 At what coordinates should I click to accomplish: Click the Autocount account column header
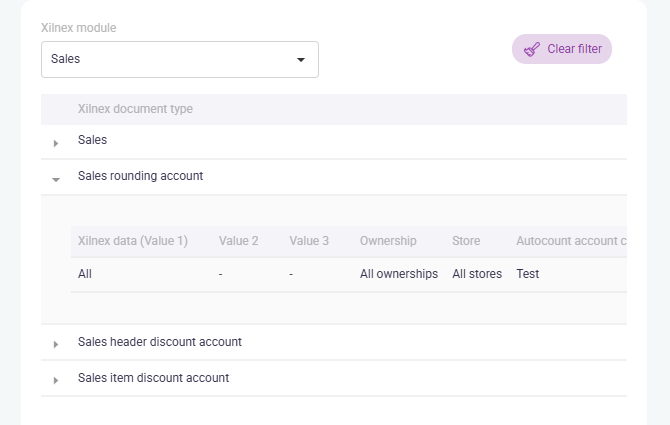pos(570,241)
